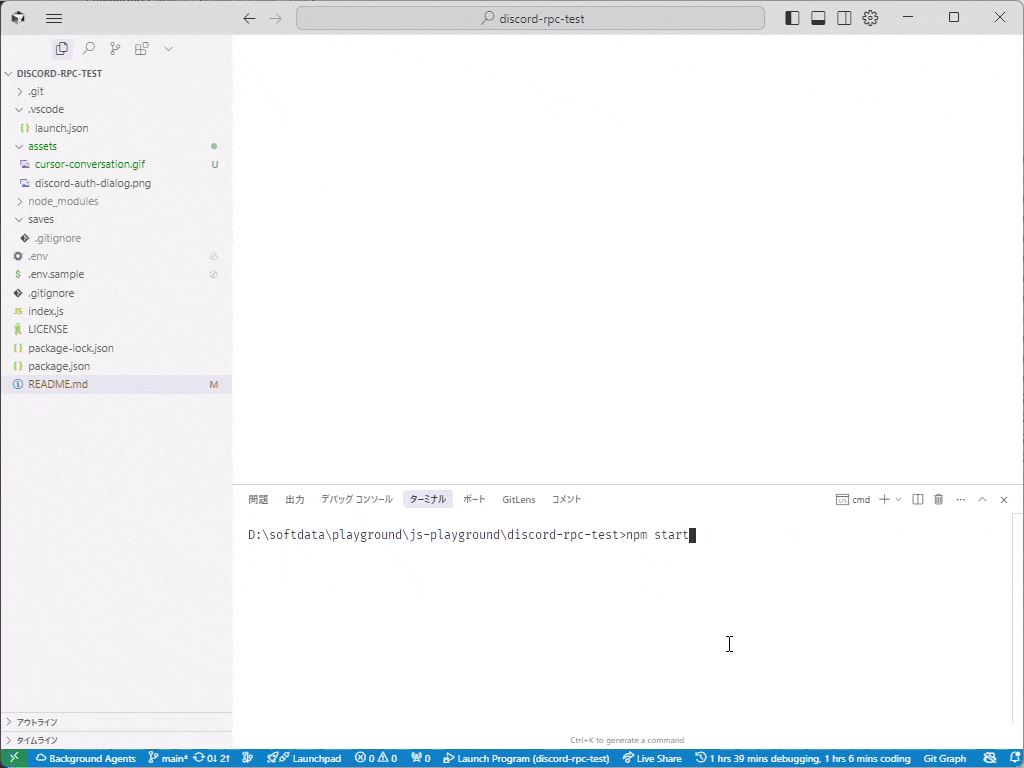The height and width of the screenshot is (768, 1024).
Task: Show errors and warnings count
Action: [x=376, y=758]
